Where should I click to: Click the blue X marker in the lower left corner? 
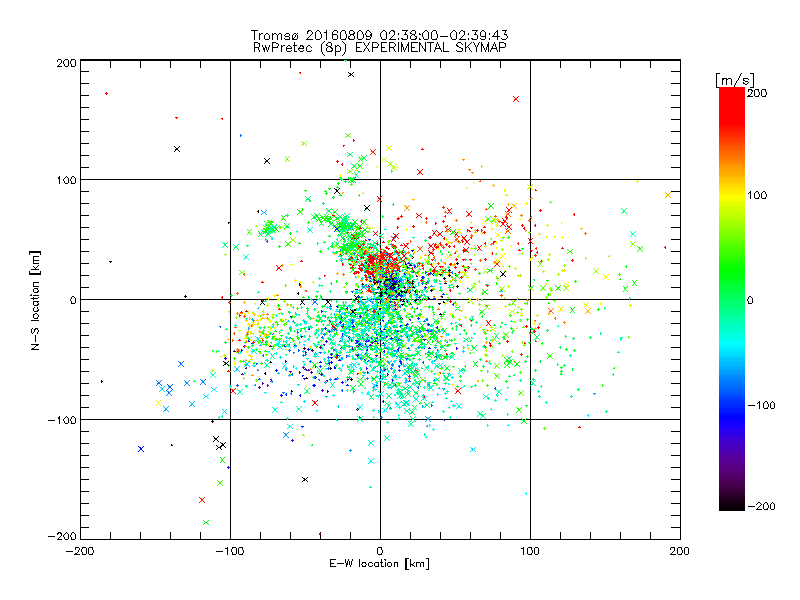[141, 449]
